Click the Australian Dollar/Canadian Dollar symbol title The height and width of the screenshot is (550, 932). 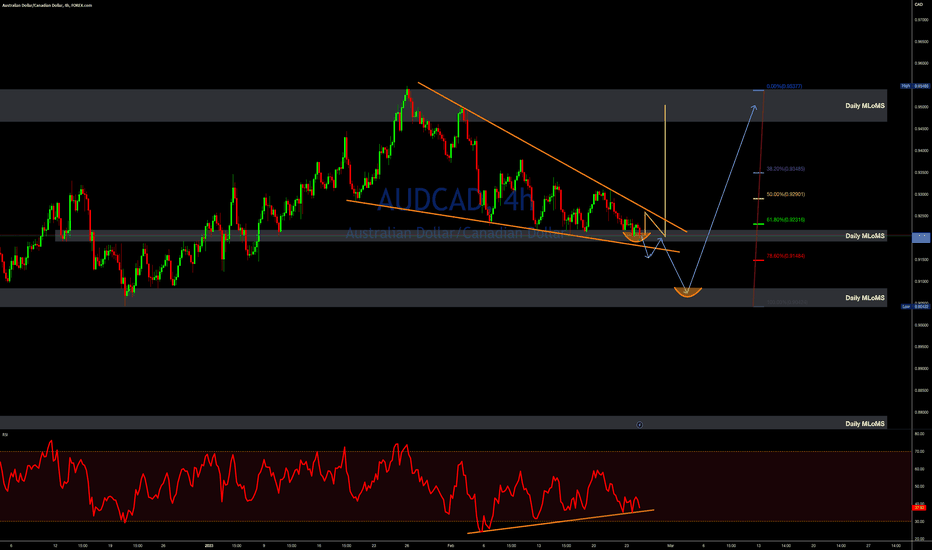(47, 5)
